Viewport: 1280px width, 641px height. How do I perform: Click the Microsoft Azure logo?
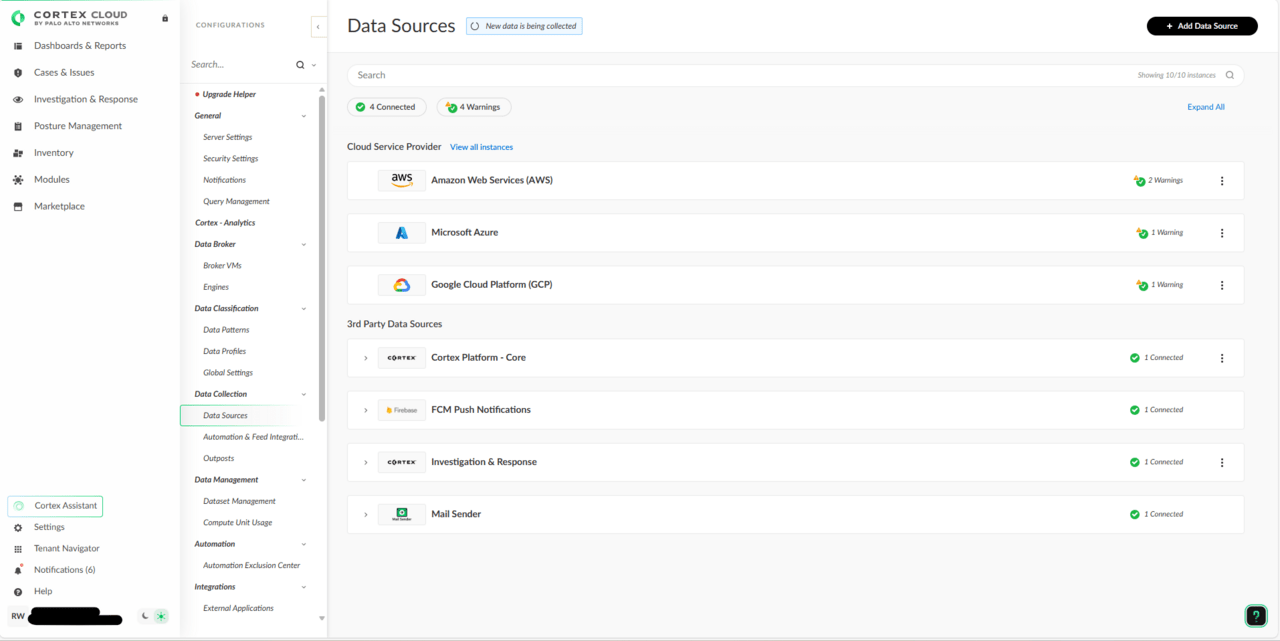(402, 233)
